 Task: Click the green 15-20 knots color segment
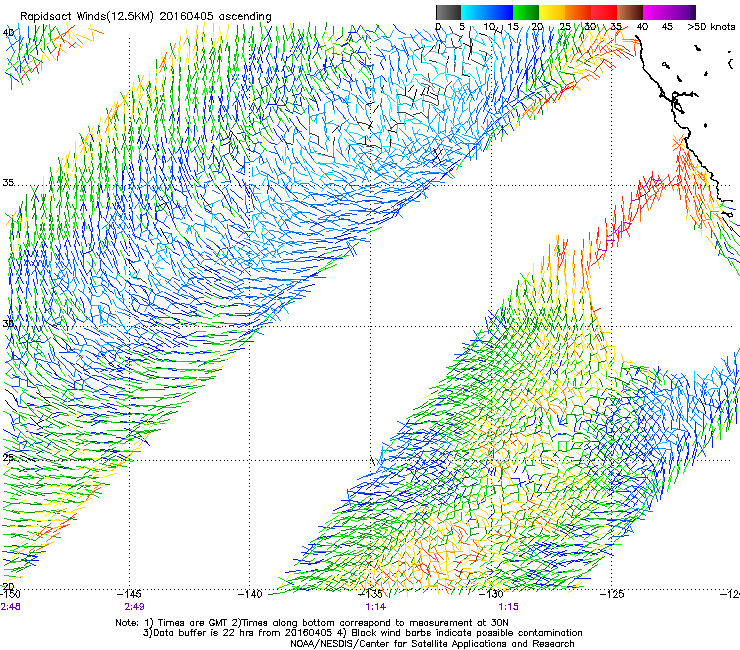526,12
